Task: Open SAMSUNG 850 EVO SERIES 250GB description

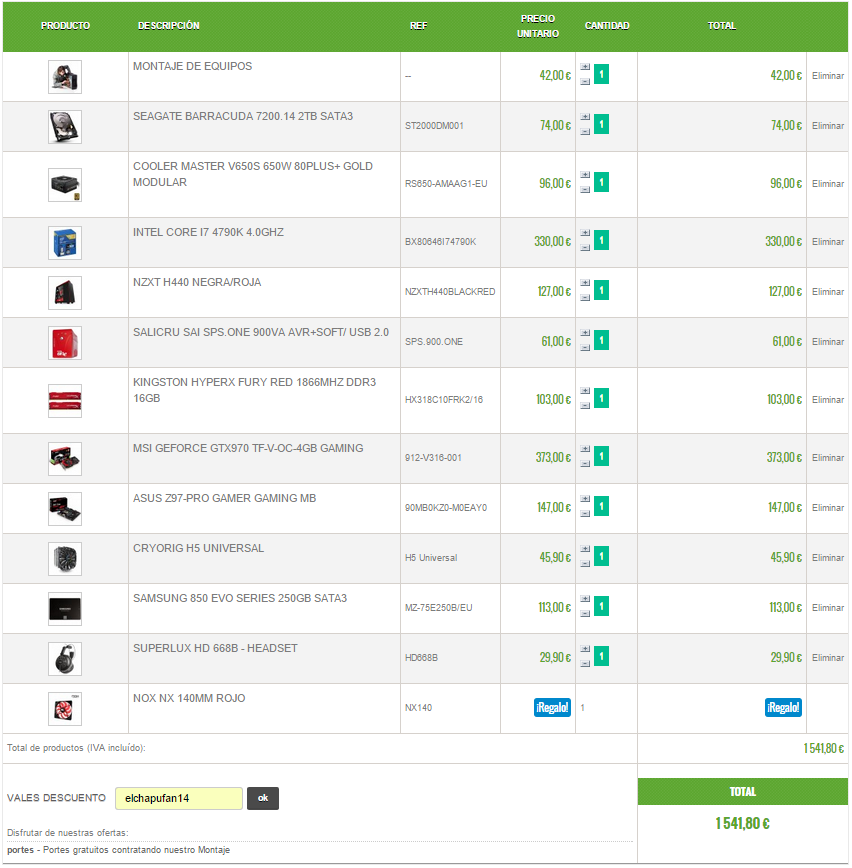Action: tap(240, 598)
